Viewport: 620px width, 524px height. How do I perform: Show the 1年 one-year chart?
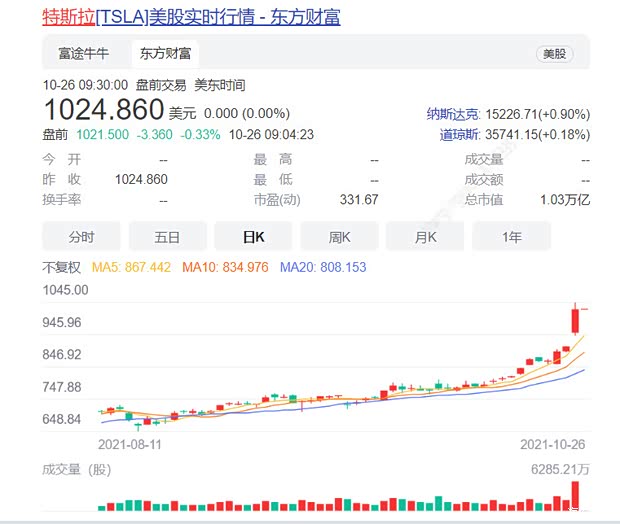point(511,237)
